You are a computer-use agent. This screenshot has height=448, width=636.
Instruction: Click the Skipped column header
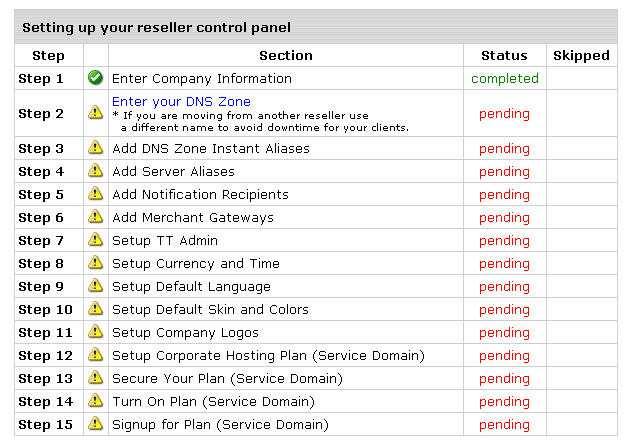581,55
